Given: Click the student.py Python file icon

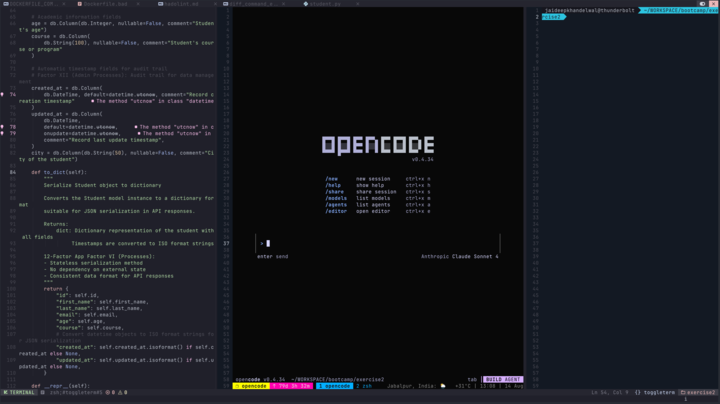Looking at the screenshot, I should tap(306, 4).
